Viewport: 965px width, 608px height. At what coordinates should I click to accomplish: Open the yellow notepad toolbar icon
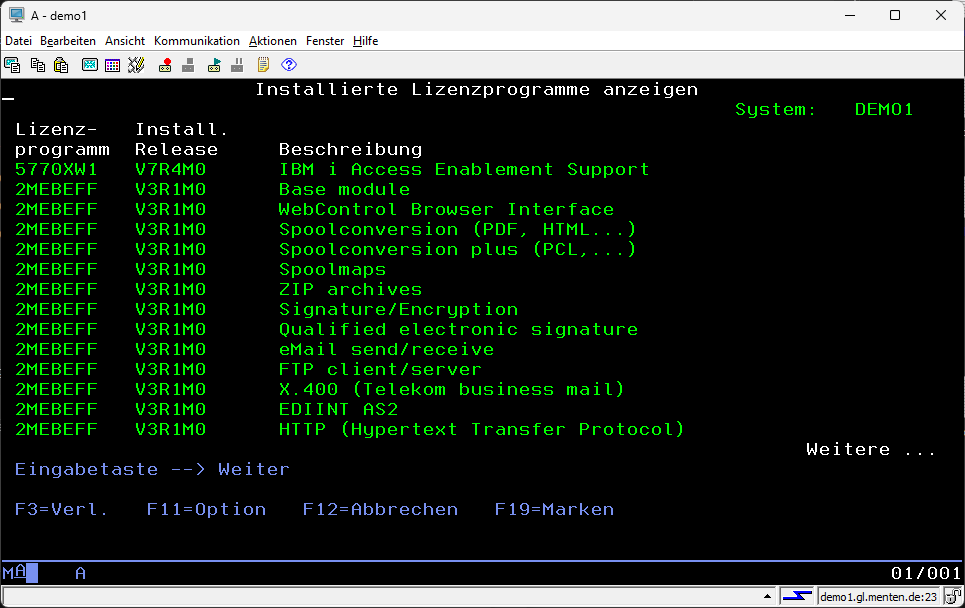pyautogui.click(x=264, y=65)
